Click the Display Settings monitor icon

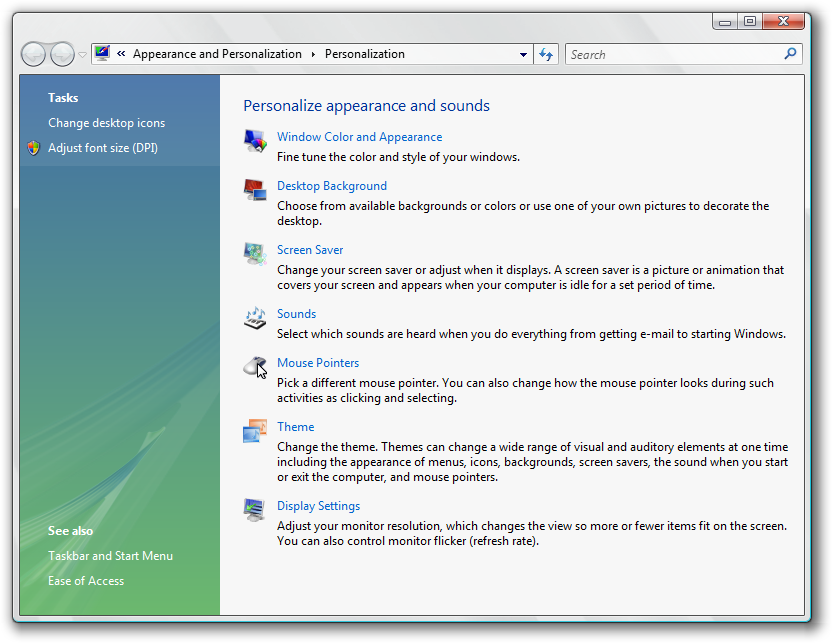tap(255, 510)
